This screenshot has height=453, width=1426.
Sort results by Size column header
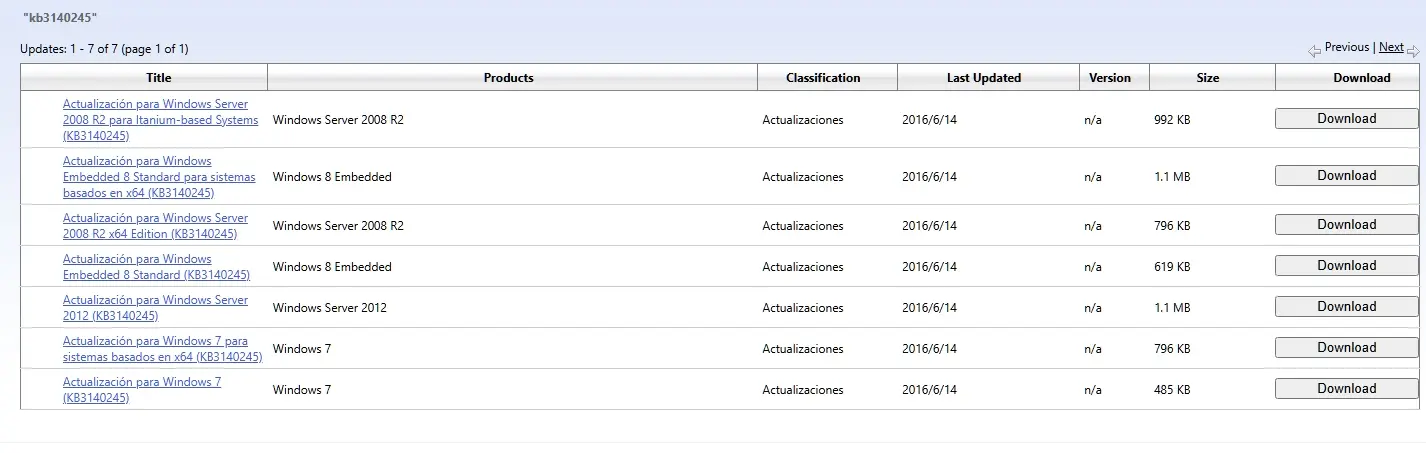1208,78
